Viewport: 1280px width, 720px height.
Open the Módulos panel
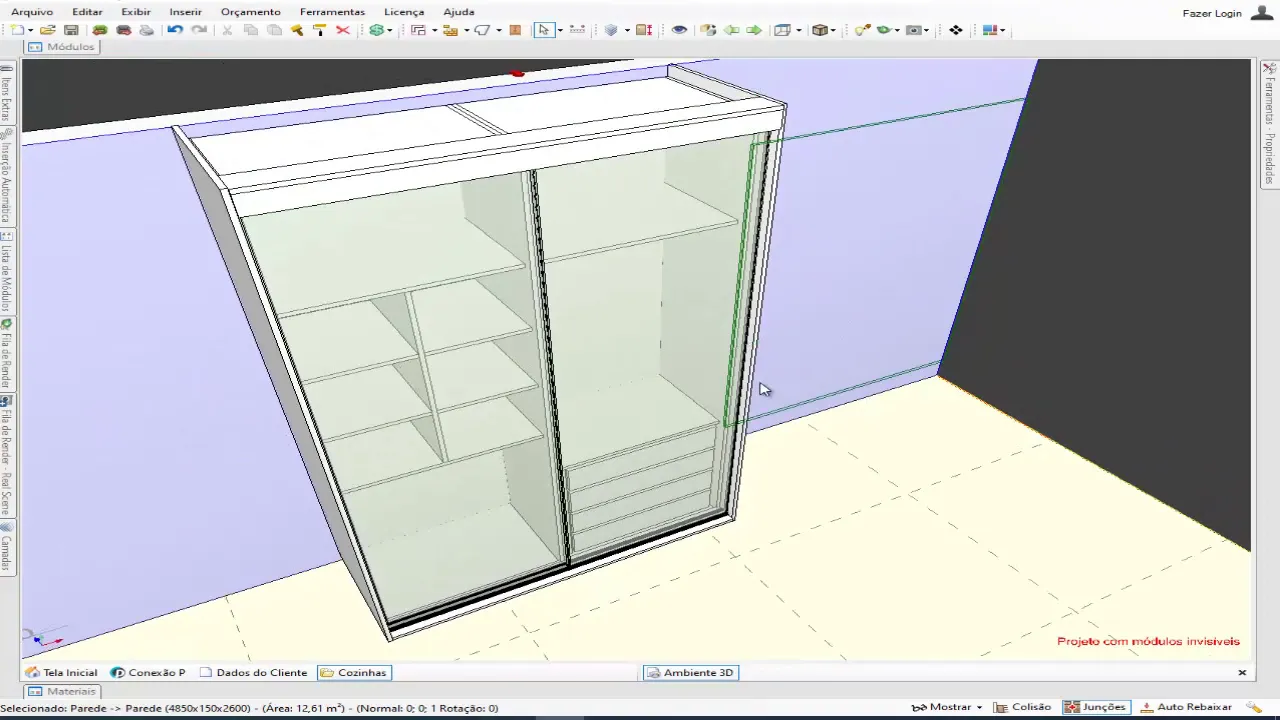tap(62, 47)
